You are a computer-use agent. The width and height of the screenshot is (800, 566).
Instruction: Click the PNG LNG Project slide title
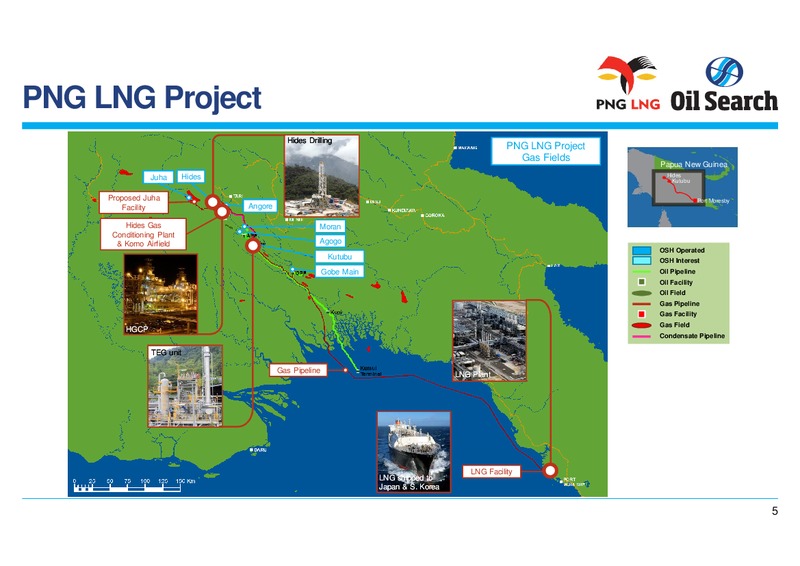142,97
